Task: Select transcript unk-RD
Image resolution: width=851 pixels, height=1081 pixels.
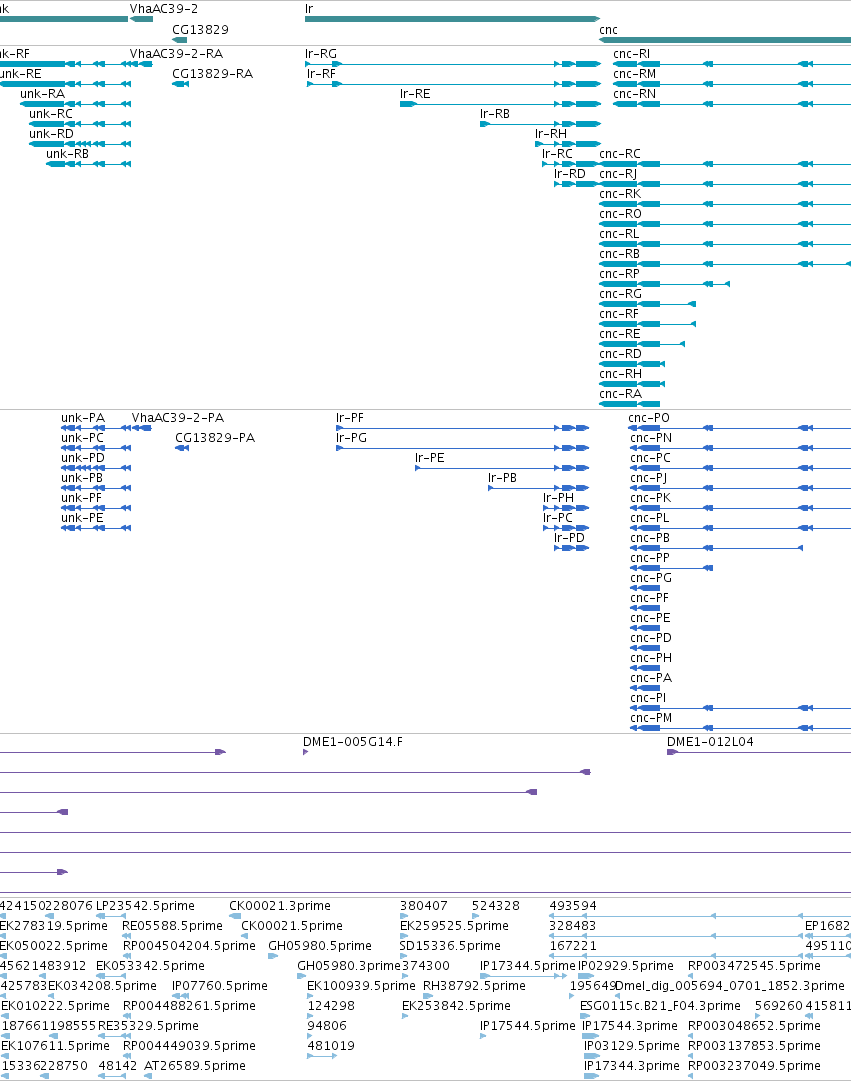Action: point(51,134)
